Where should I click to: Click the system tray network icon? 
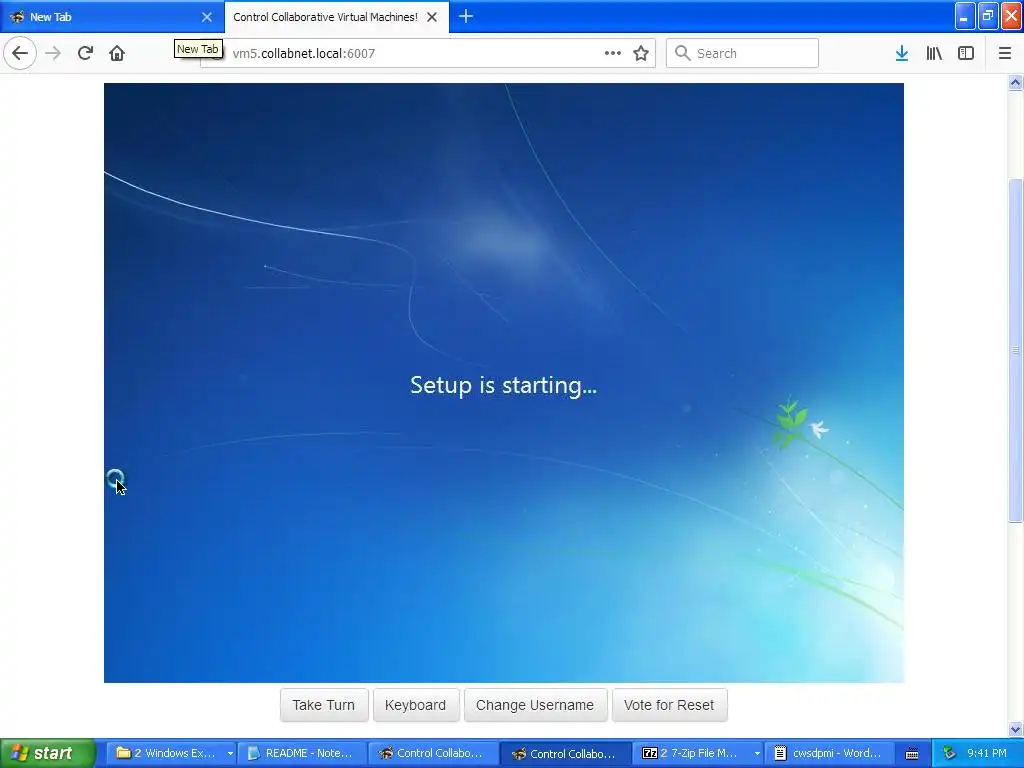click(949, 753)
